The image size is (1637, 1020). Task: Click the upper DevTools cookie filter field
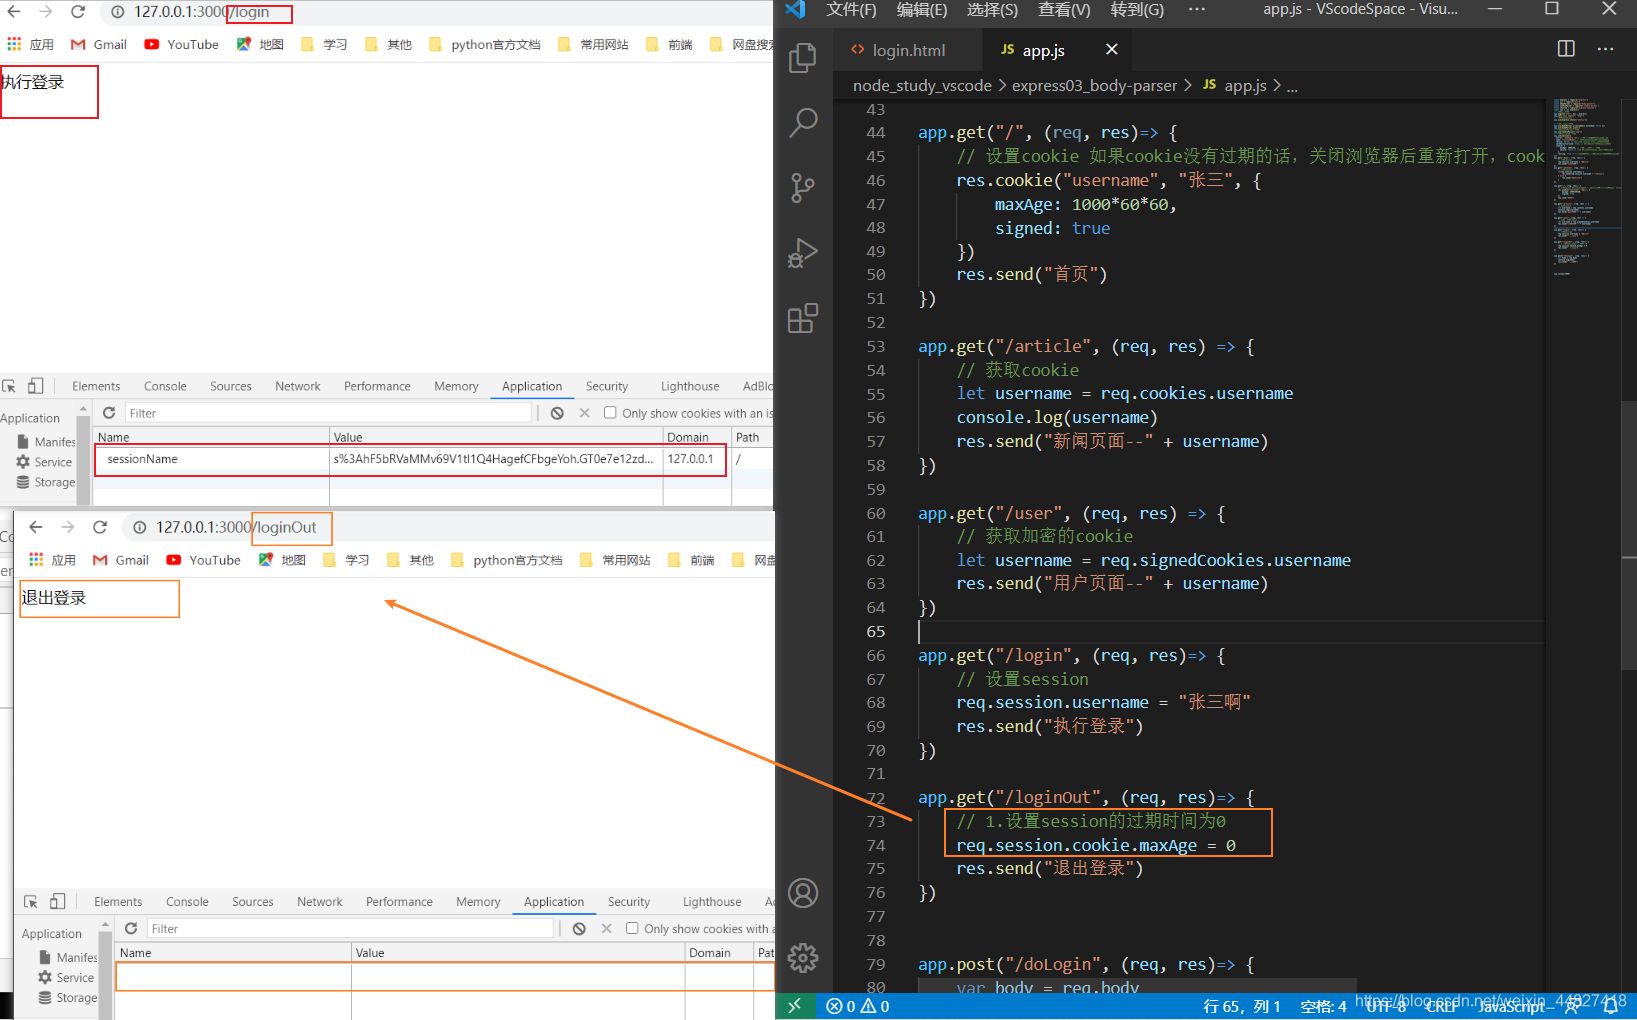click(x=328, y=413)
